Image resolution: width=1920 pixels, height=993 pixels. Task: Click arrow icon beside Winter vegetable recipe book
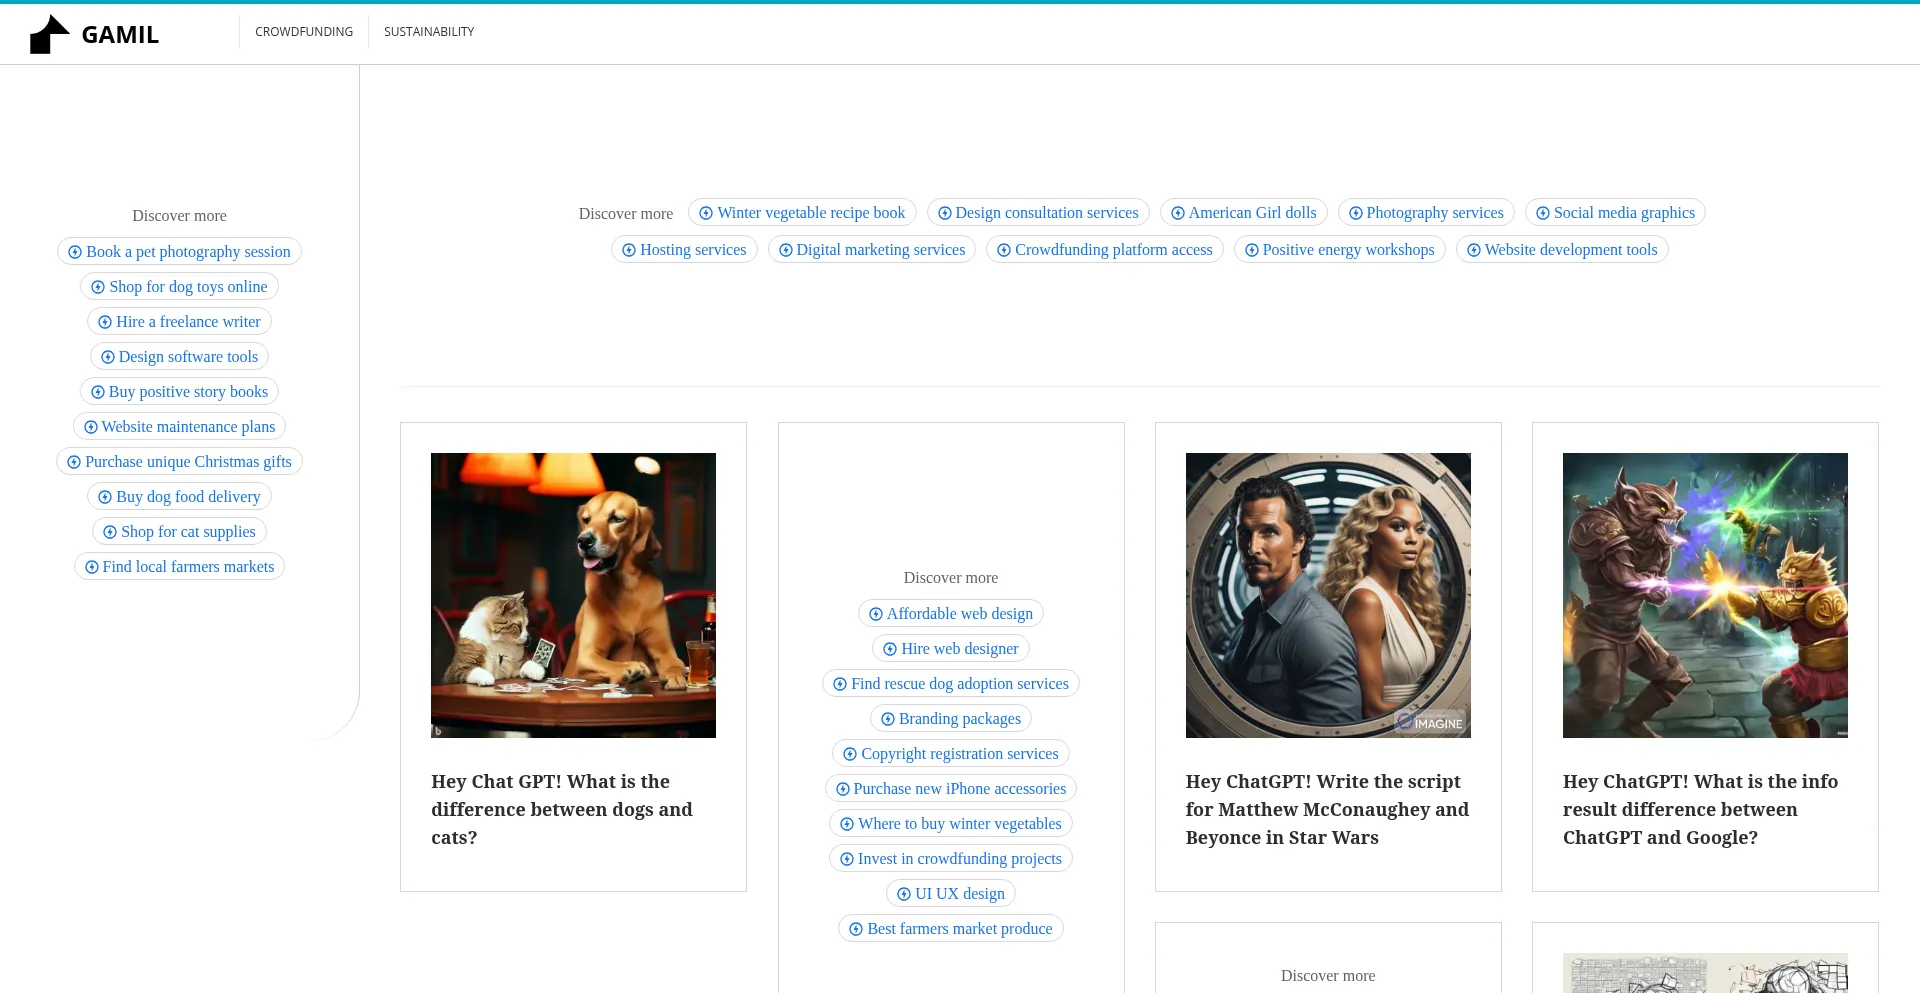click(x=706, y=213)
